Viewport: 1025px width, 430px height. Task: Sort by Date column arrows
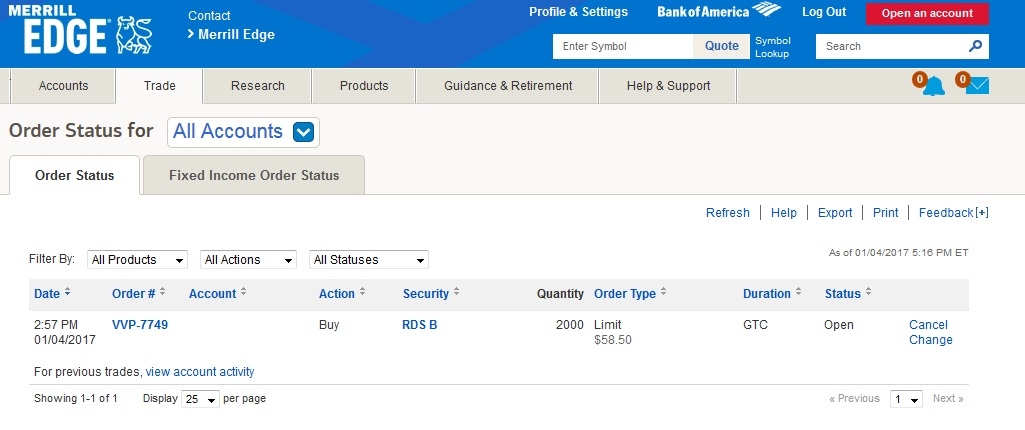(x=67, y=293)
